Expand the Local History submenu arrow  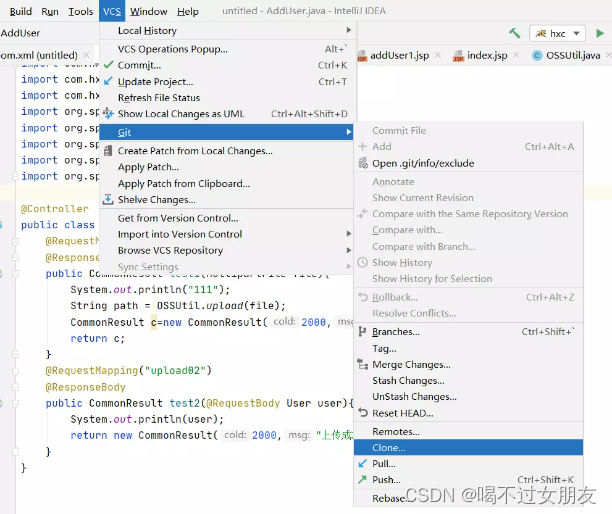click(349, 30)
